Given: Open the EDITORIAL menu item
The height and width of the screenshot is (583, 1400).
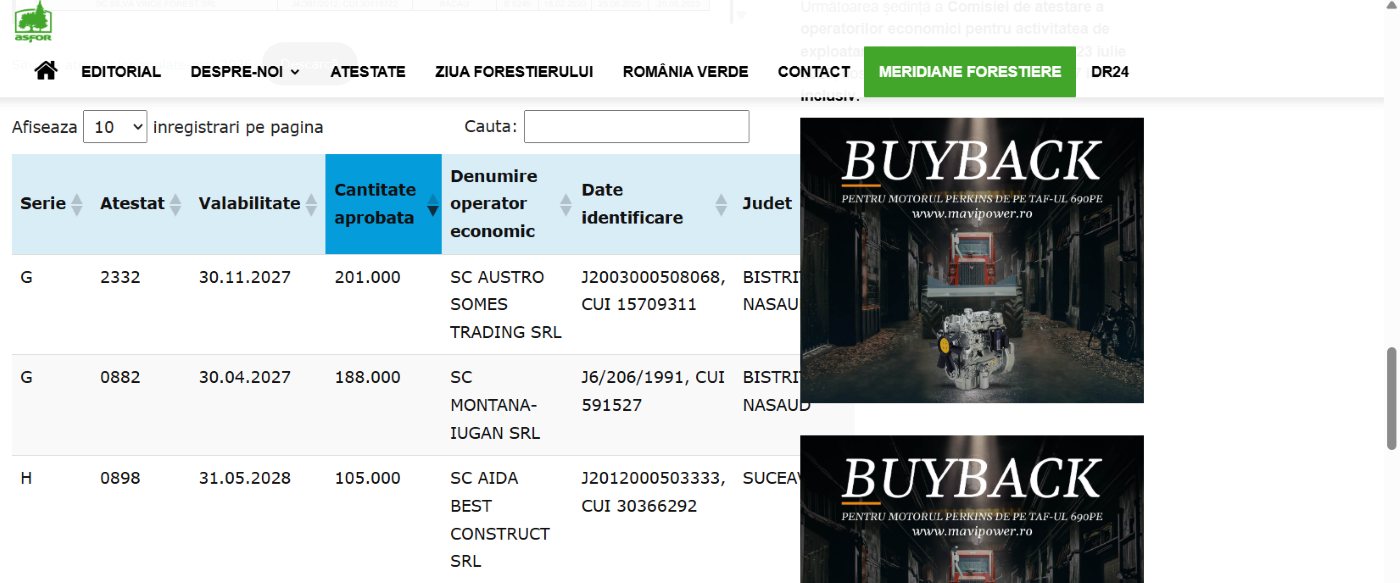Looking at the screenshot, I should coord(121,72).
